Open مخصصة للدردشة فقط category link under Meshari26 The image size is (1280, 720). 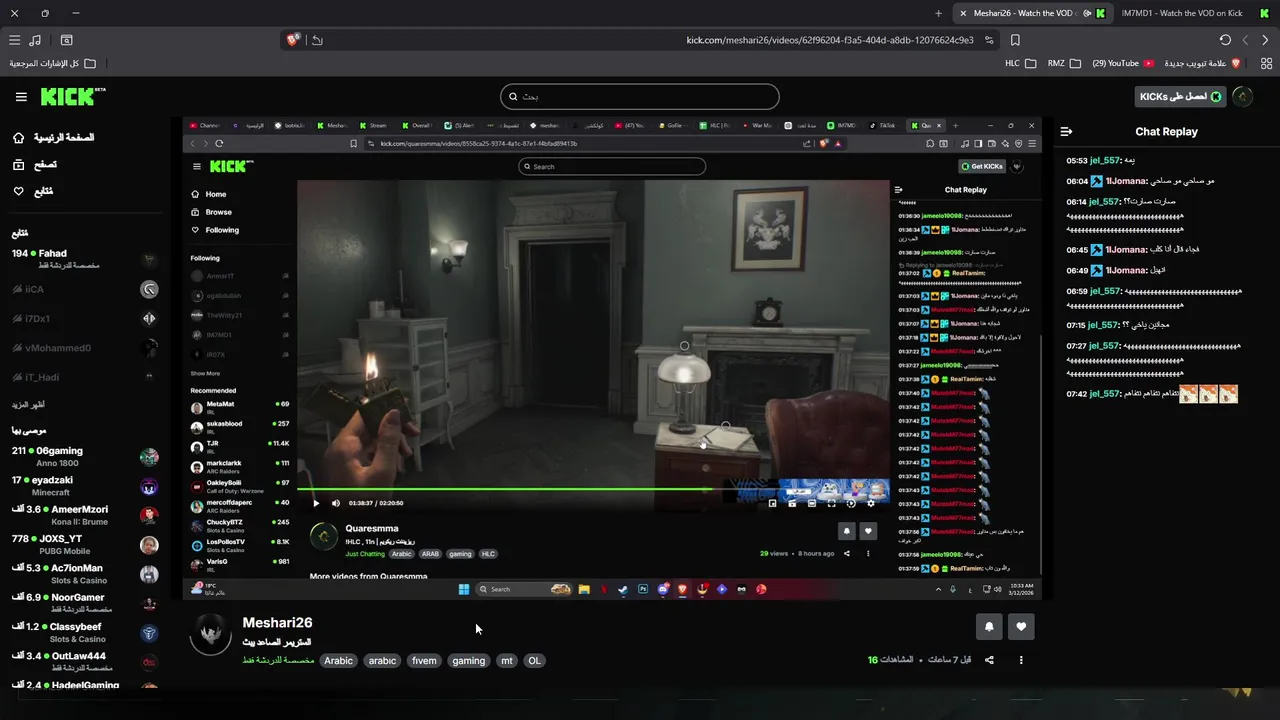click(278, 660)
